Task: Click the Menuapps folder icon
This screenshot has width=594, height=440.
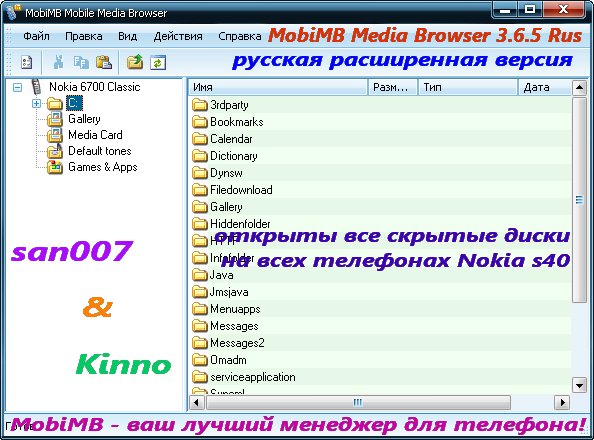Action: pyautogui.click(x=200, y=309)
